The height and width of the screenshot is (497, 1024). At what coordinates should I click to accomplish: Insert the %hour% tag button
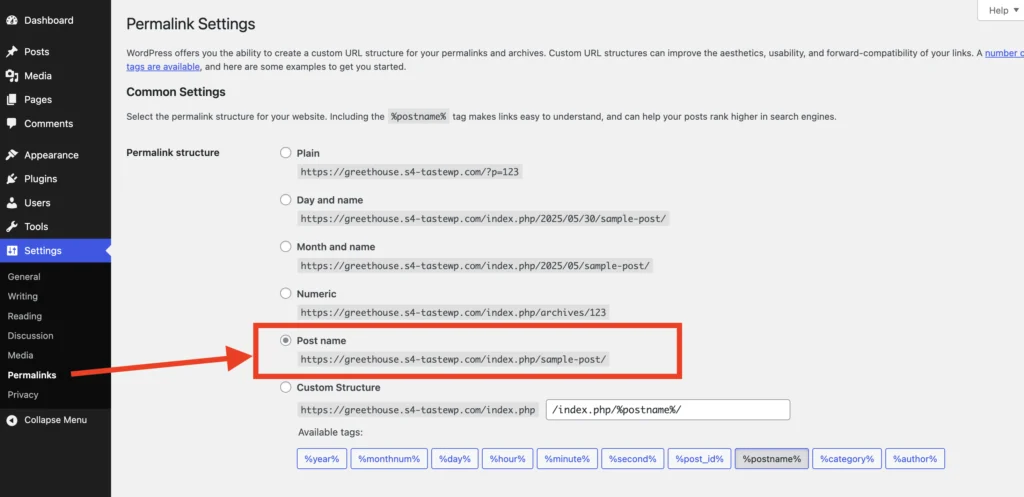508,458
